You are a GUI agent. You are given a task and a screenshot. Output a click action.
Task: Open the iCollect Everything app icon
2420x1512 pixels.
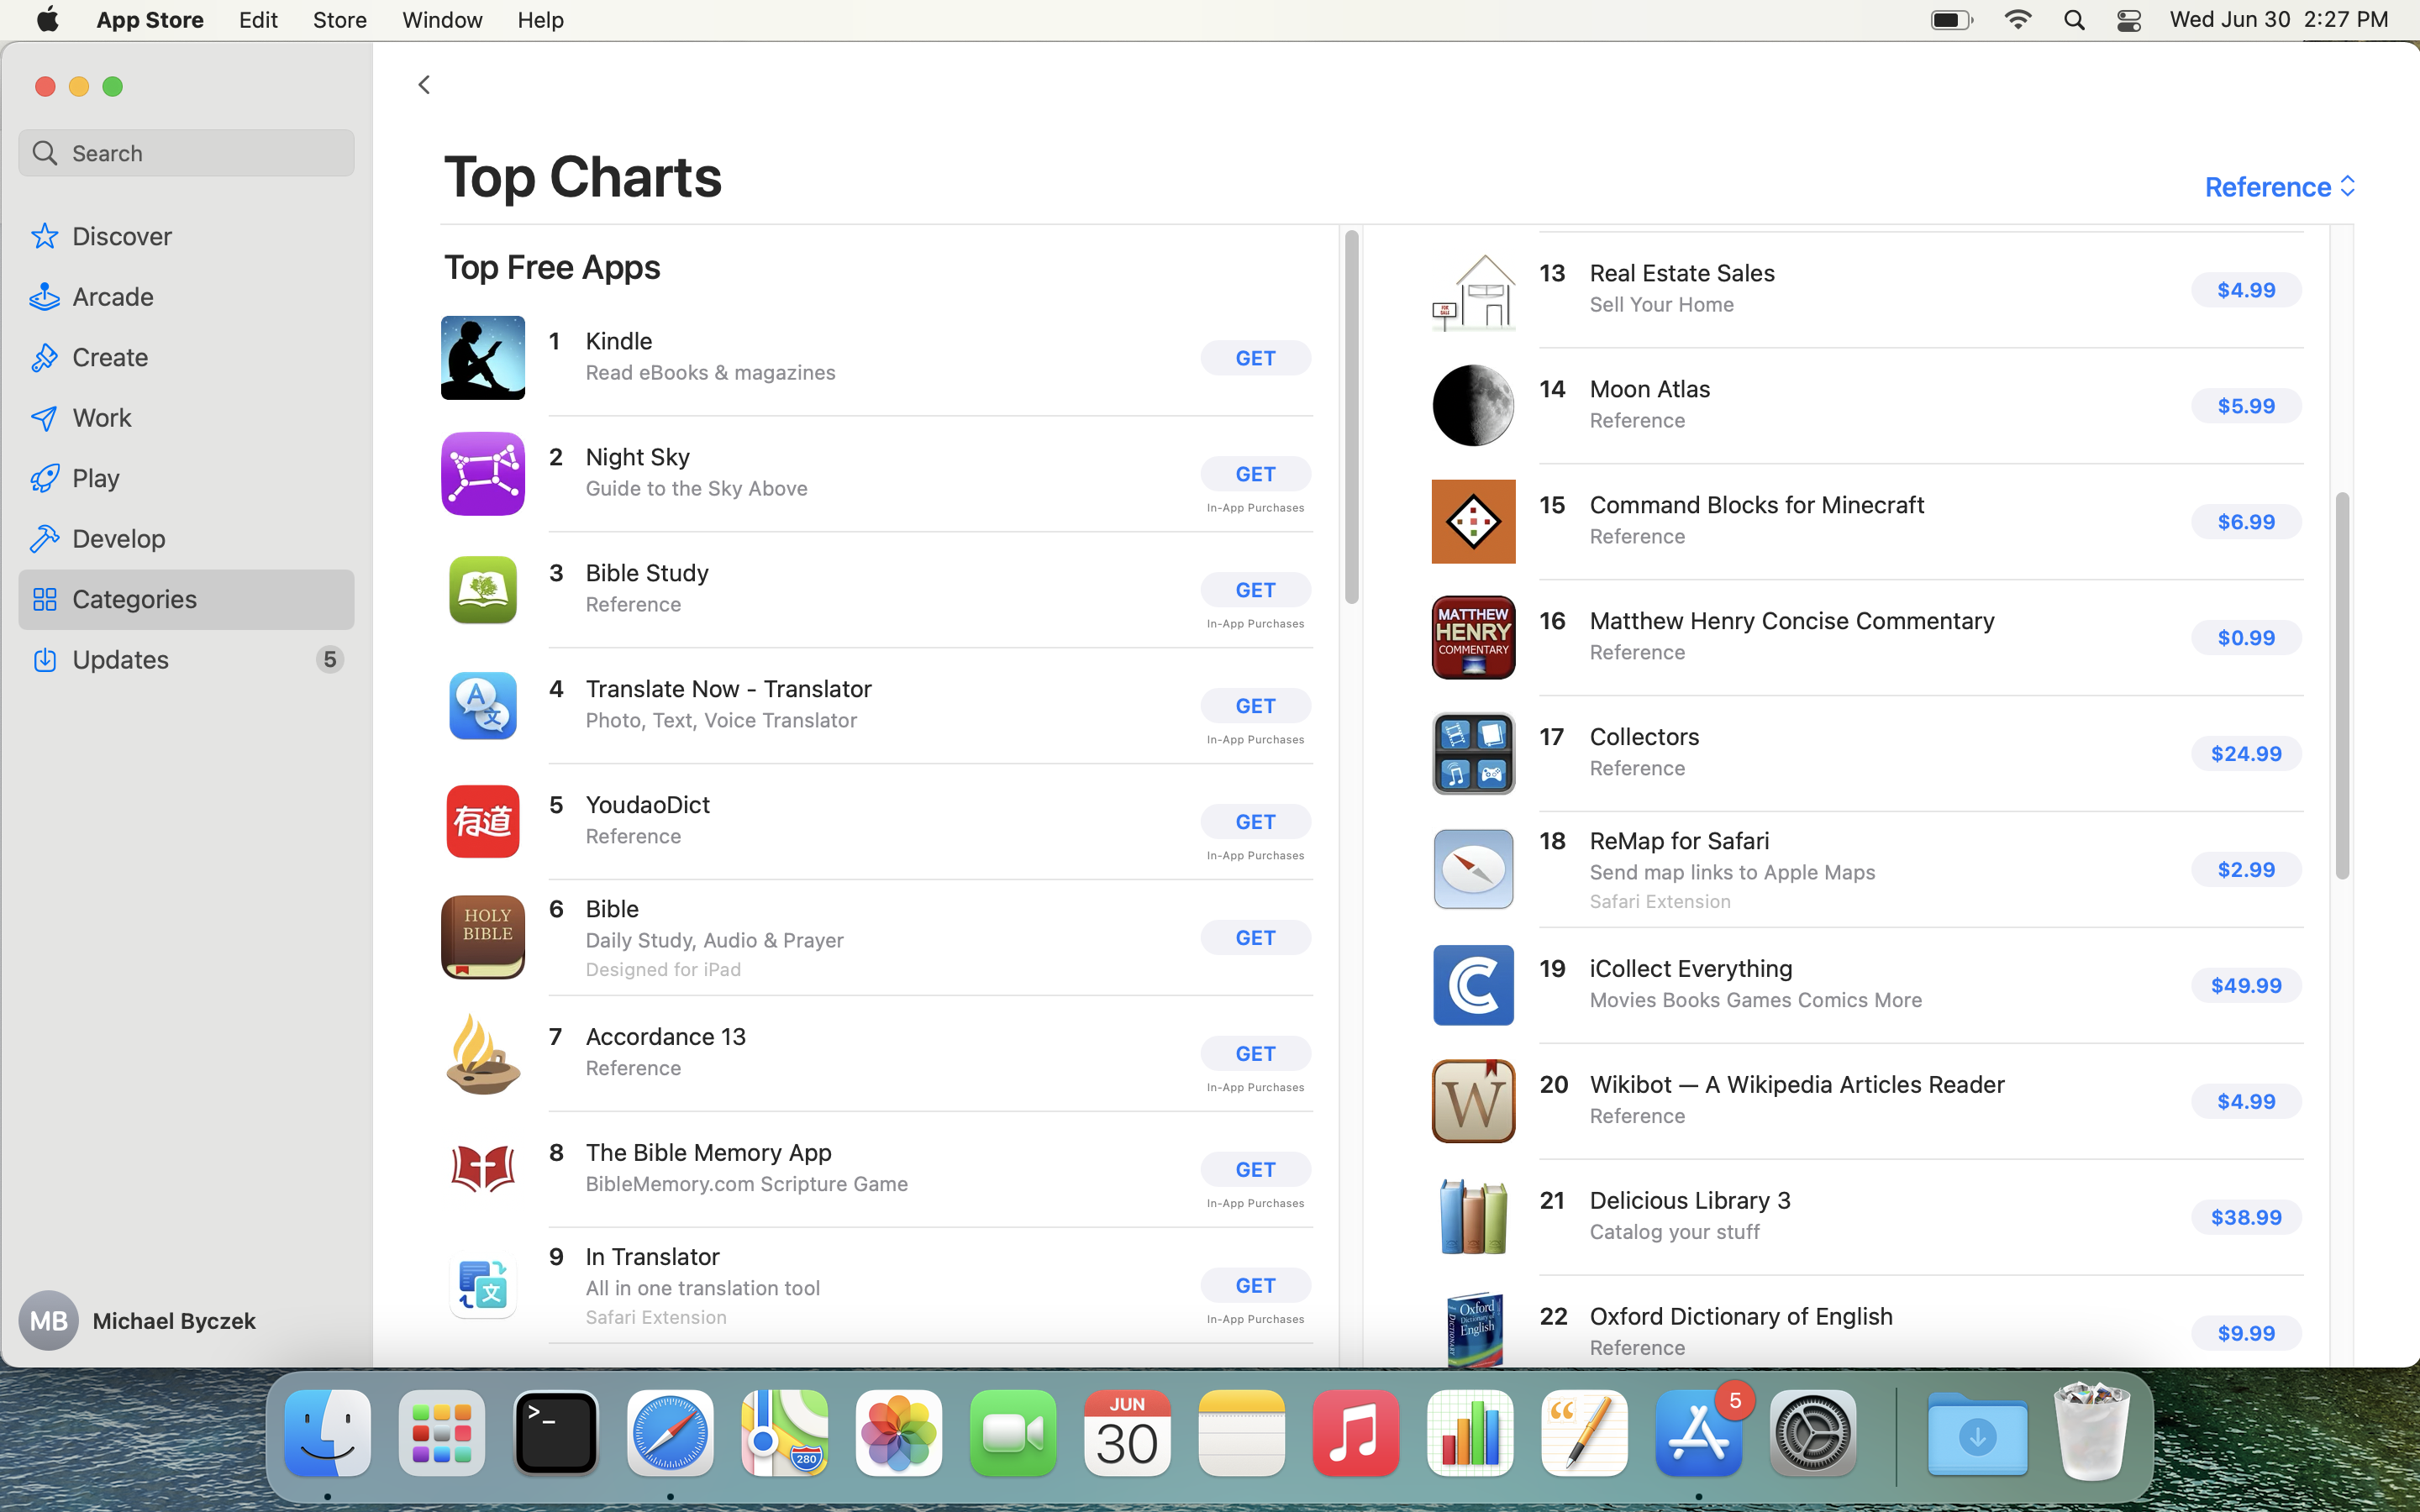click(1473, 985)
